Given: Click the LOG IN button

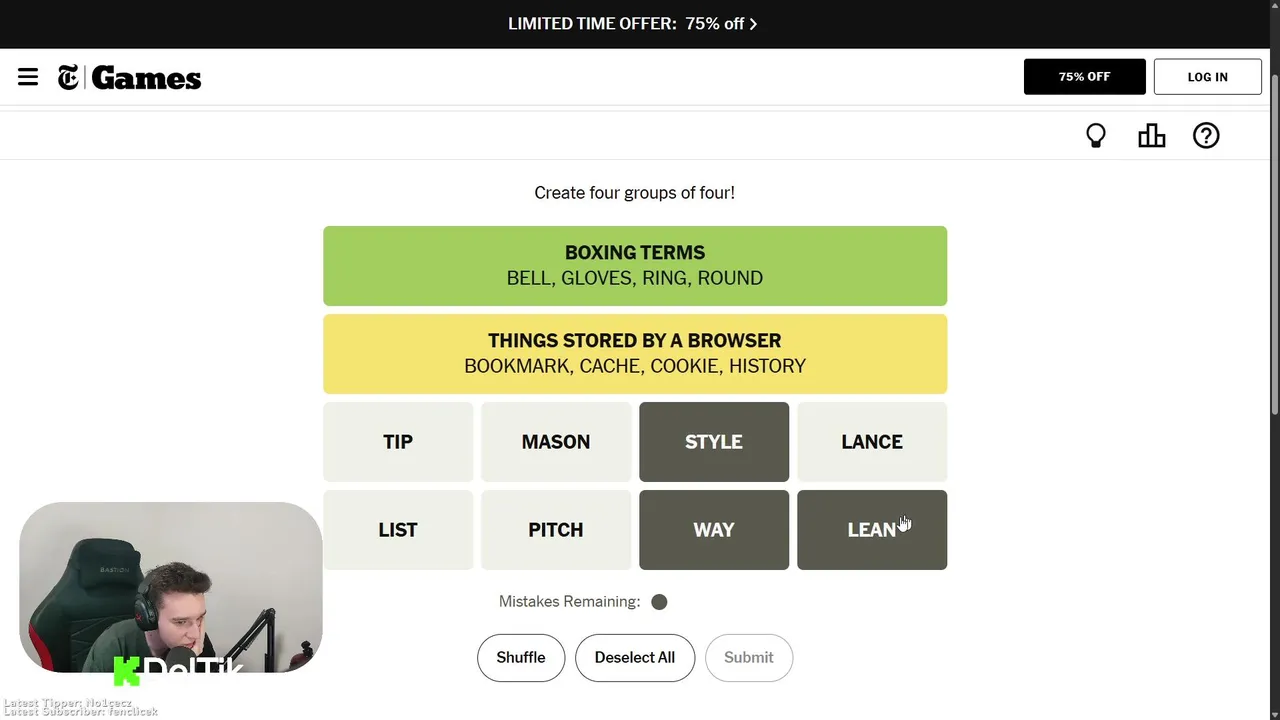Looking at the screenshot, I should 1208,77.
